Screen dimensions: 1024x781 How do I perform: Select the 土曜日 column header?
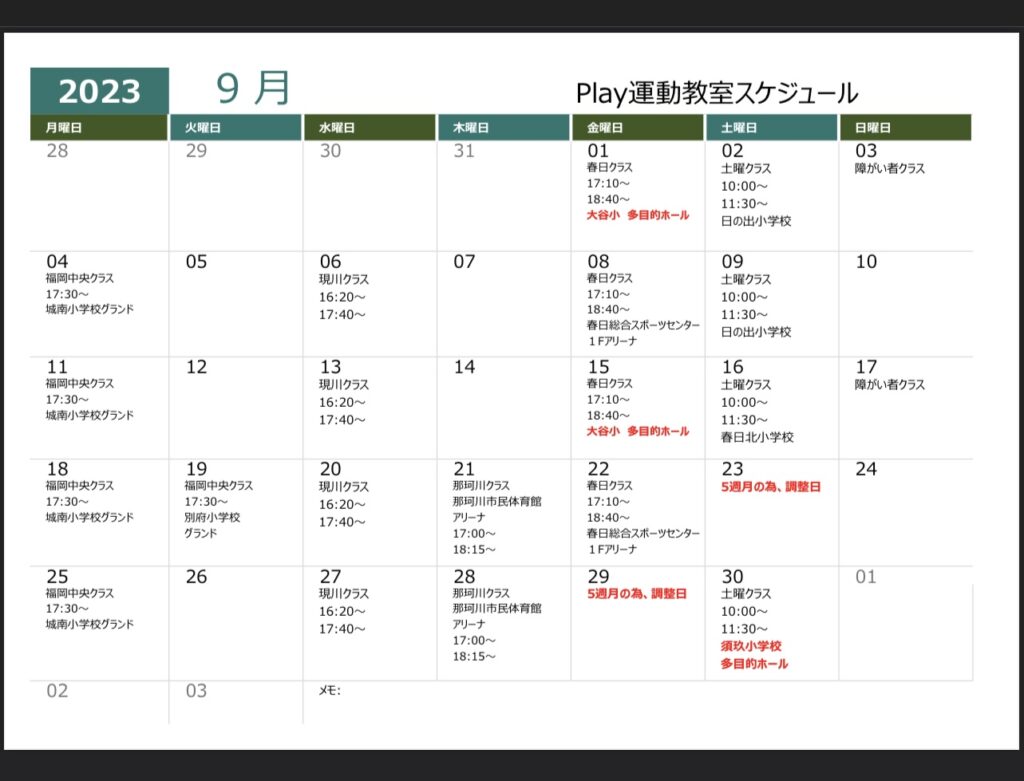coord(771,127)
